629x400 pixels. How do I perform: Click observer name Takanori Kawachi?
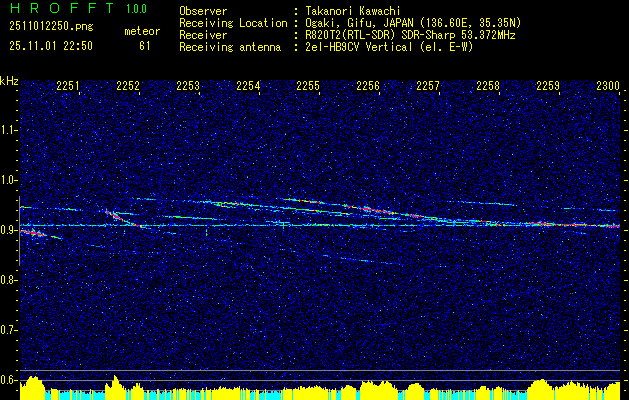[353, 11]
